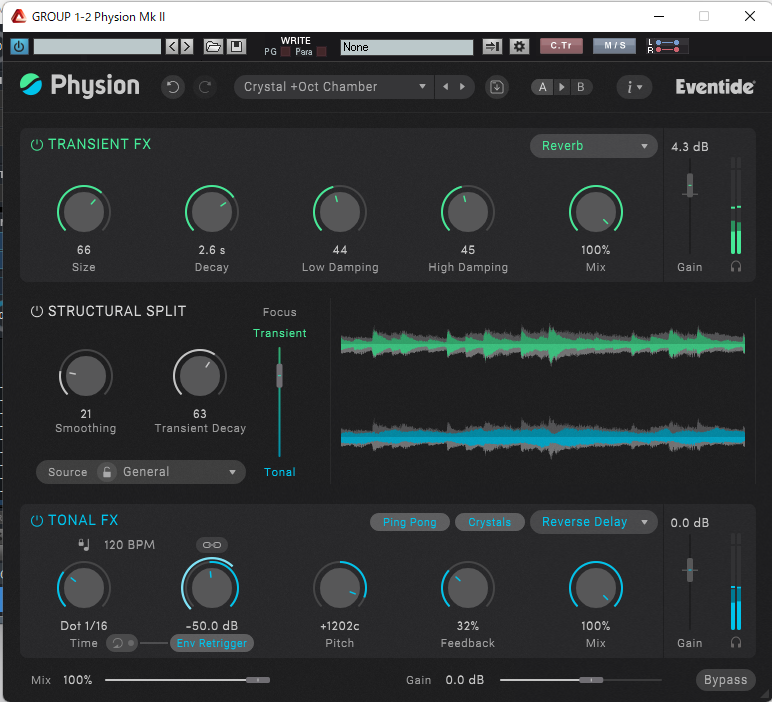
Task: Click the Smoothing knob
Action: point(86,375)
